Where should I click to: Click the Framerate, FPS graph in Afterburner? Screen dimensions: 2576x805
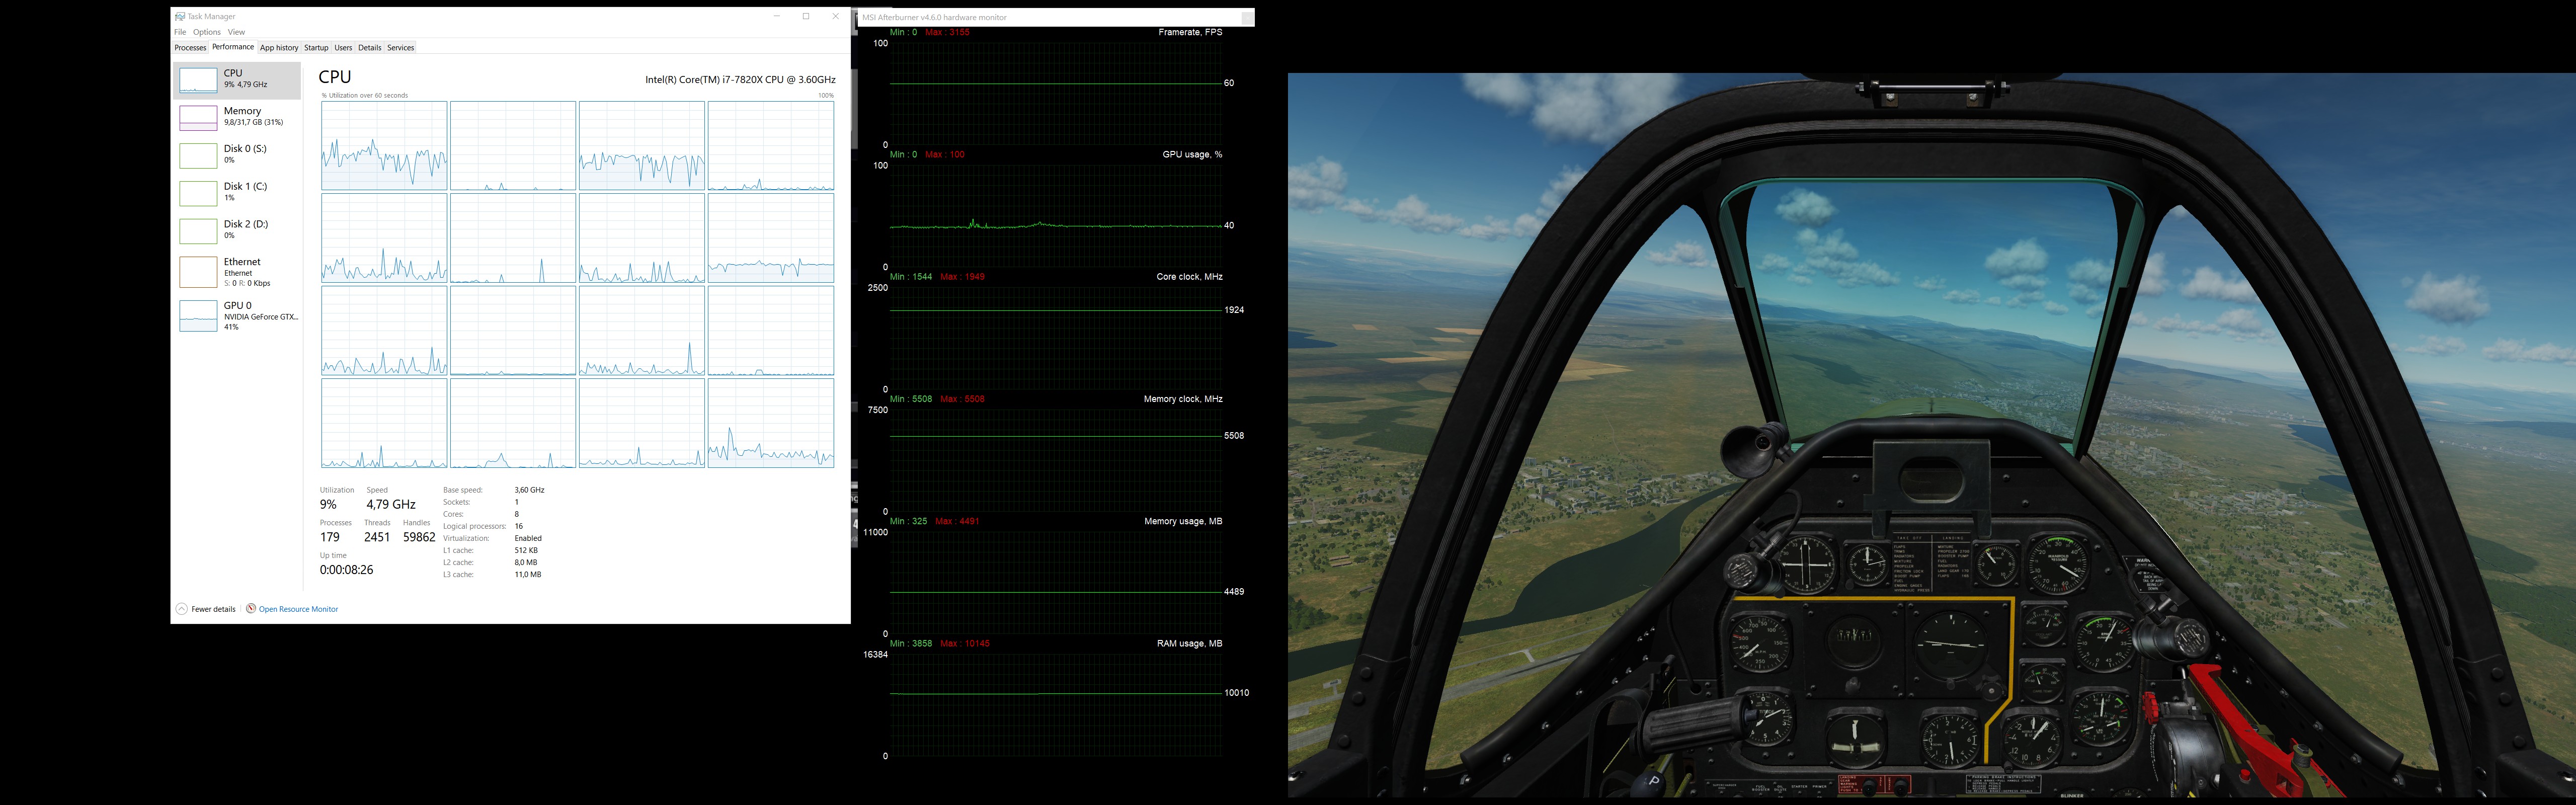point(1055,95)
